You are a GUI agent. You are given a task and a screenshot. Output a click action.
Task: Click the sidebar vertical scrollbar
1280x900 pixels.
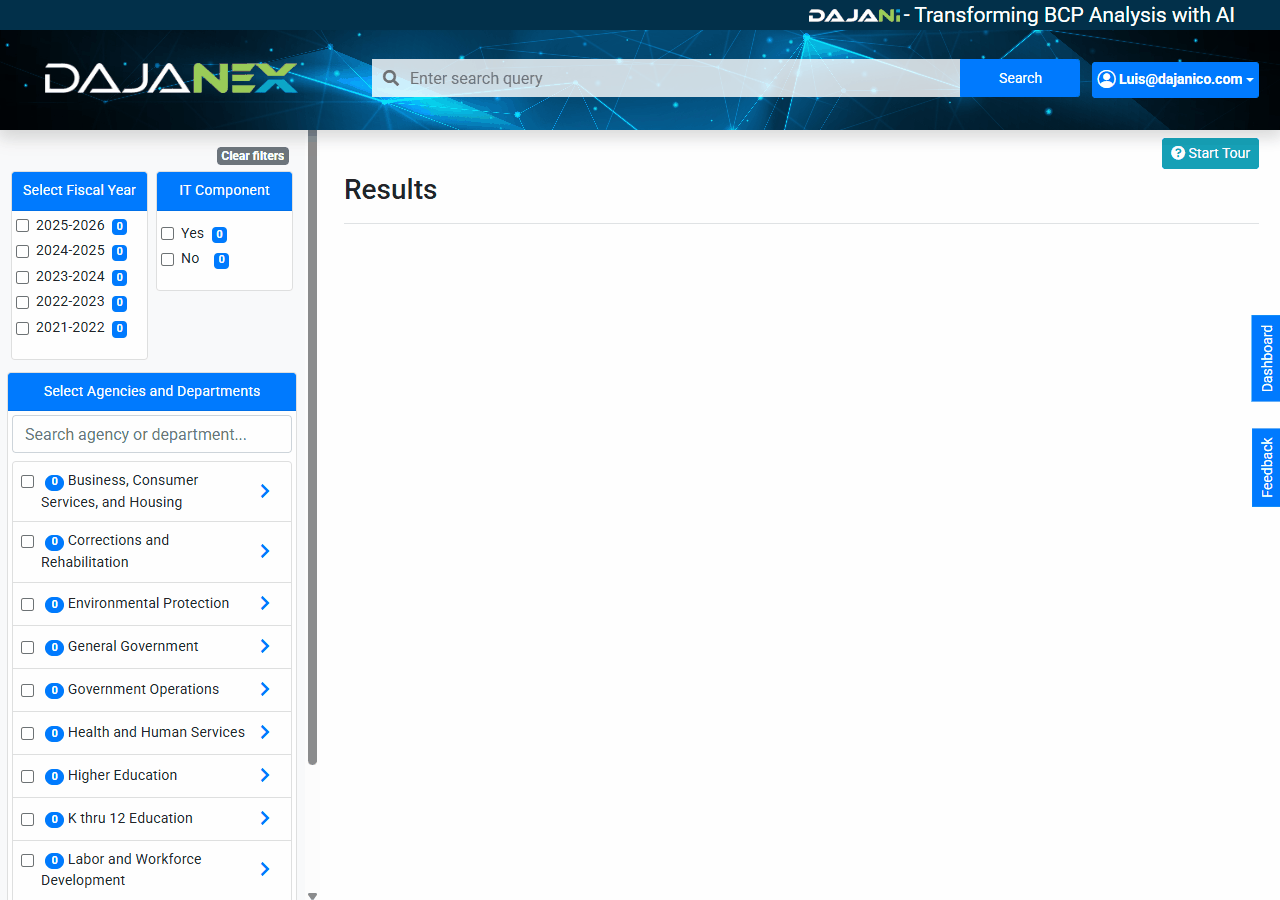click(x=312, y=450)
